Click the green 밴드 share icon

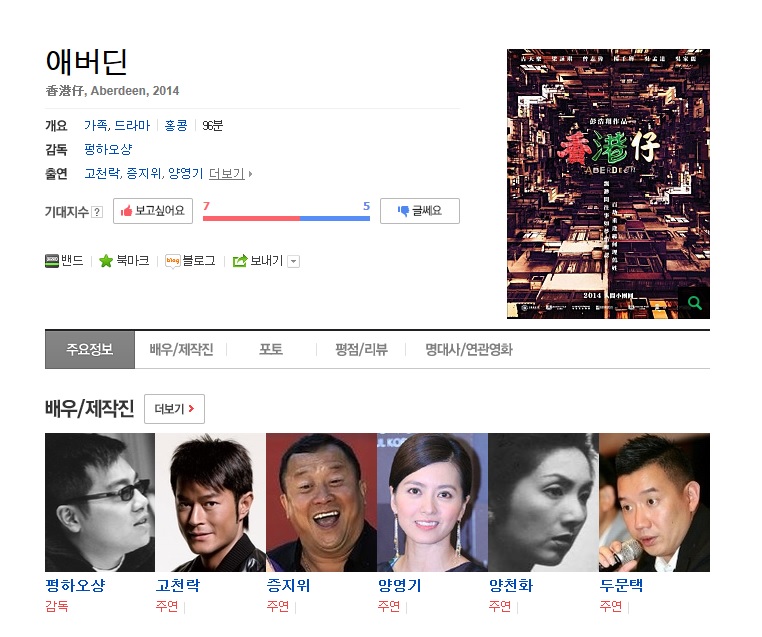click(52, 261)
